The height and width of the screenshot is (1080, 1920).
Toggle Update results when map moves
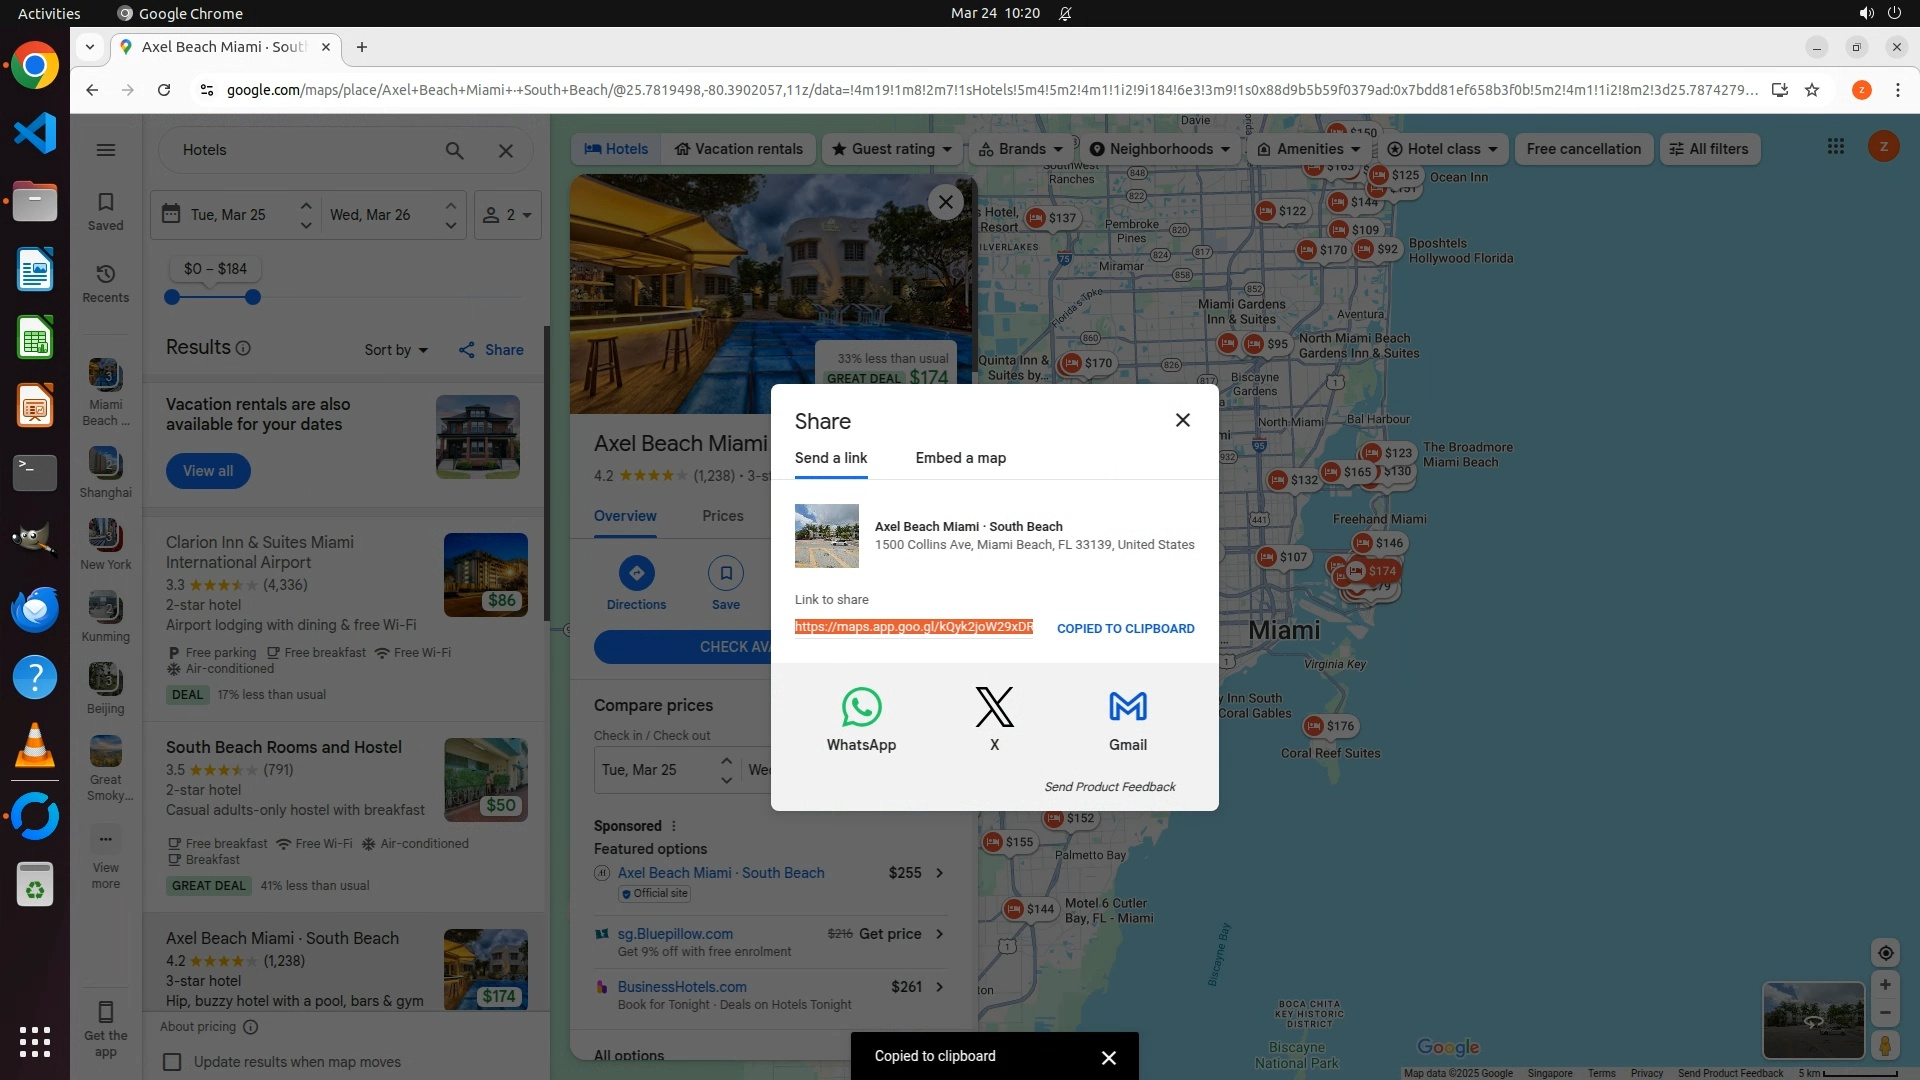coord(173,1062)
